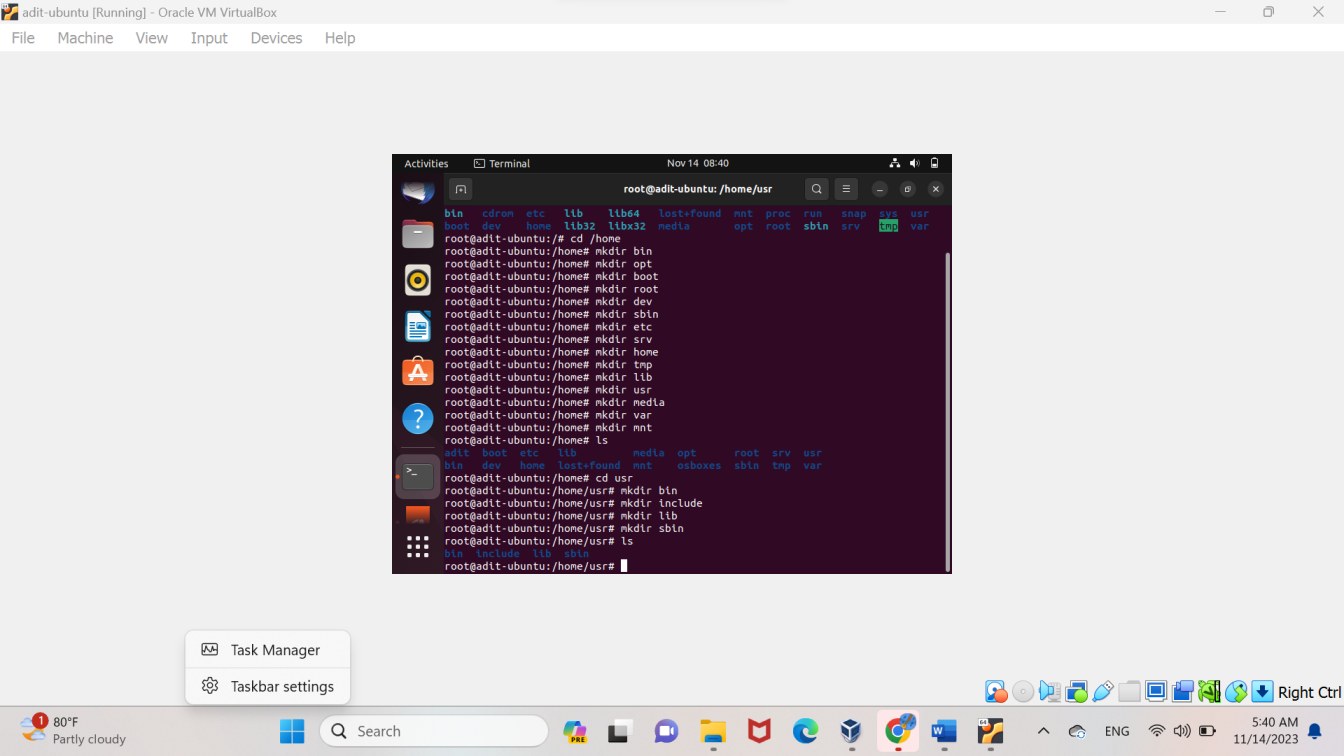Click the VirtualBox mouse integration icon
The image size is (1344, 756).
click(x=1236, y=692)
